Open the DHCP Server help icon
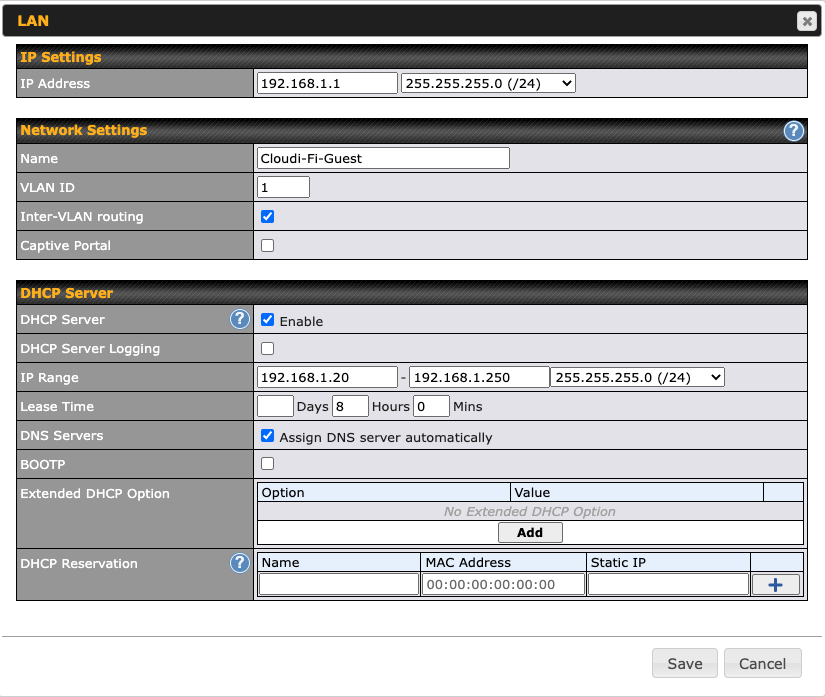825x697 pixels. pyautogui.click(x=240, y=319)
